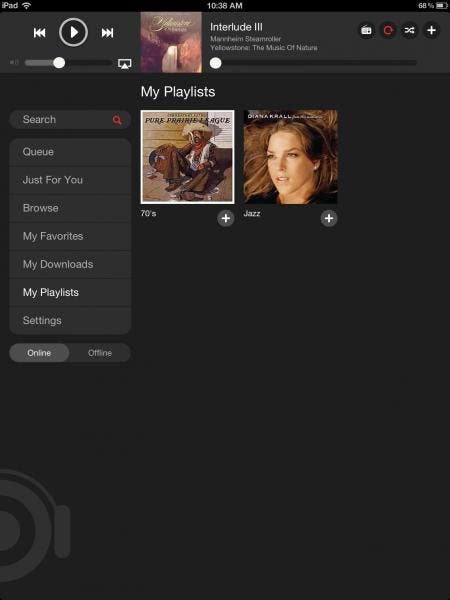
Task: Click the red search magnifier icon
Action: point(117,120)
